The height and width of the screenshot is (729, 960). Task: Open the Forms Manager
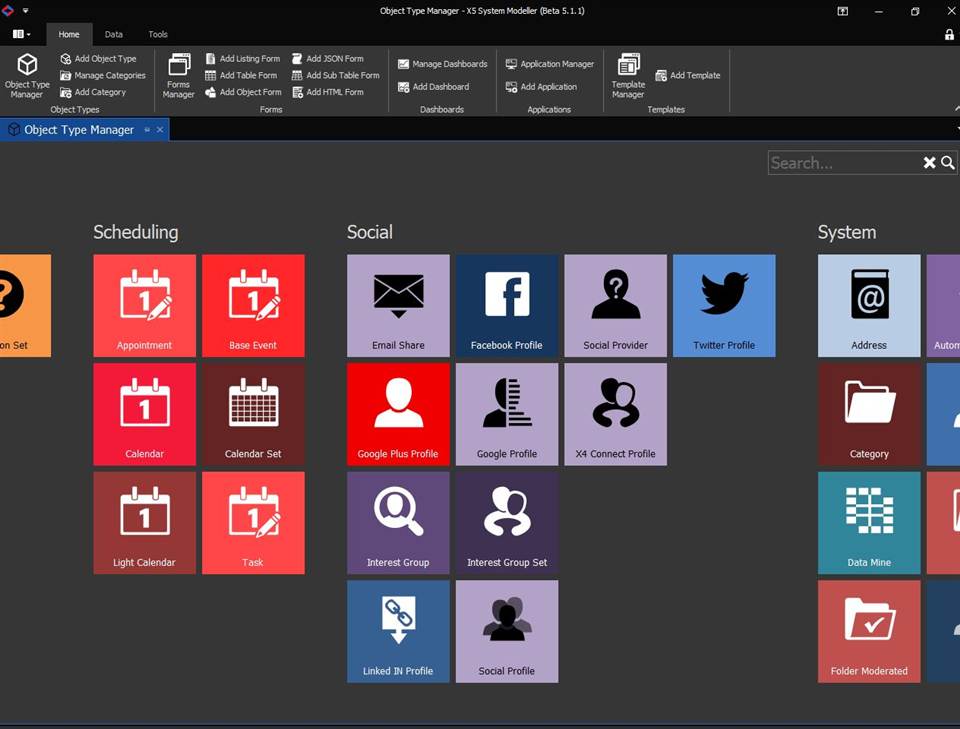pos(179,75)
